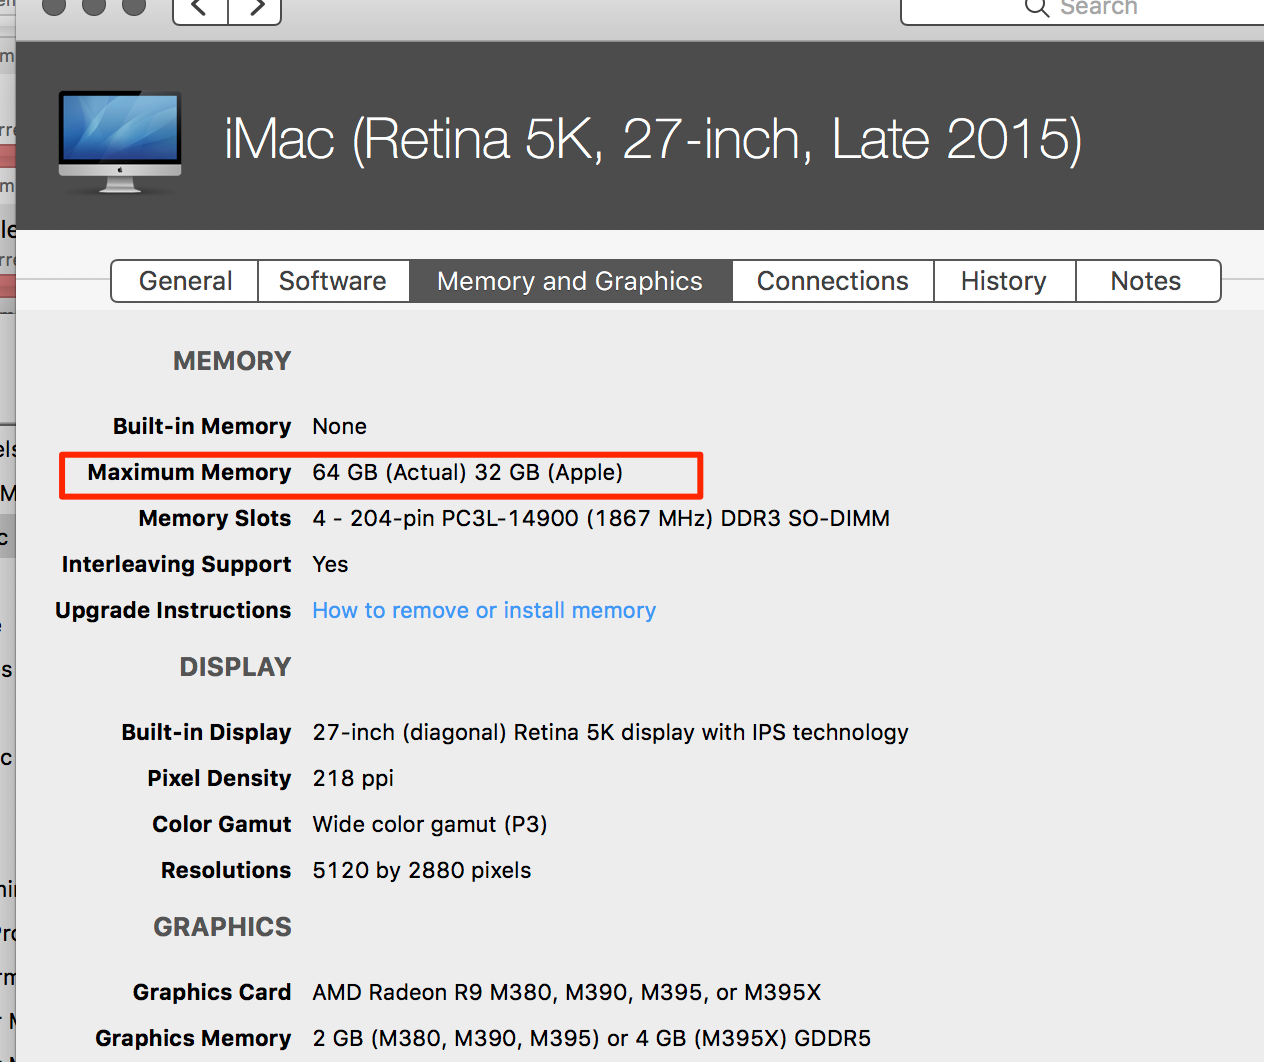
Task: Click Color Gamut value 'Wide color gamut (P3)'
Action: click(x=430, y=824)
